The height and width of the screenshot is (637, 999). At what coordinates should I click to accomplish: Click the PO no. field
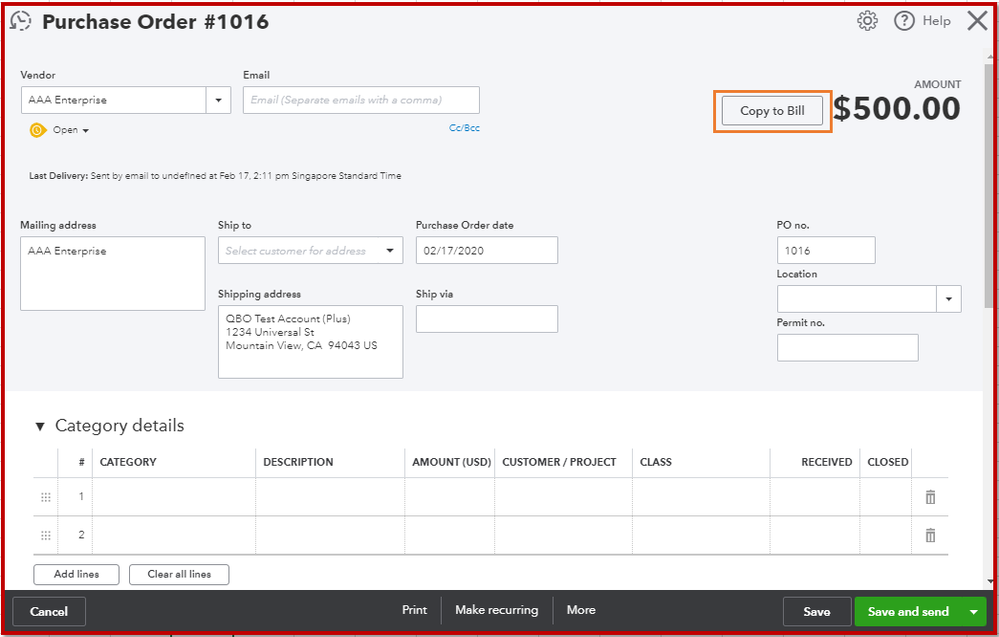(x=826, y=250)
